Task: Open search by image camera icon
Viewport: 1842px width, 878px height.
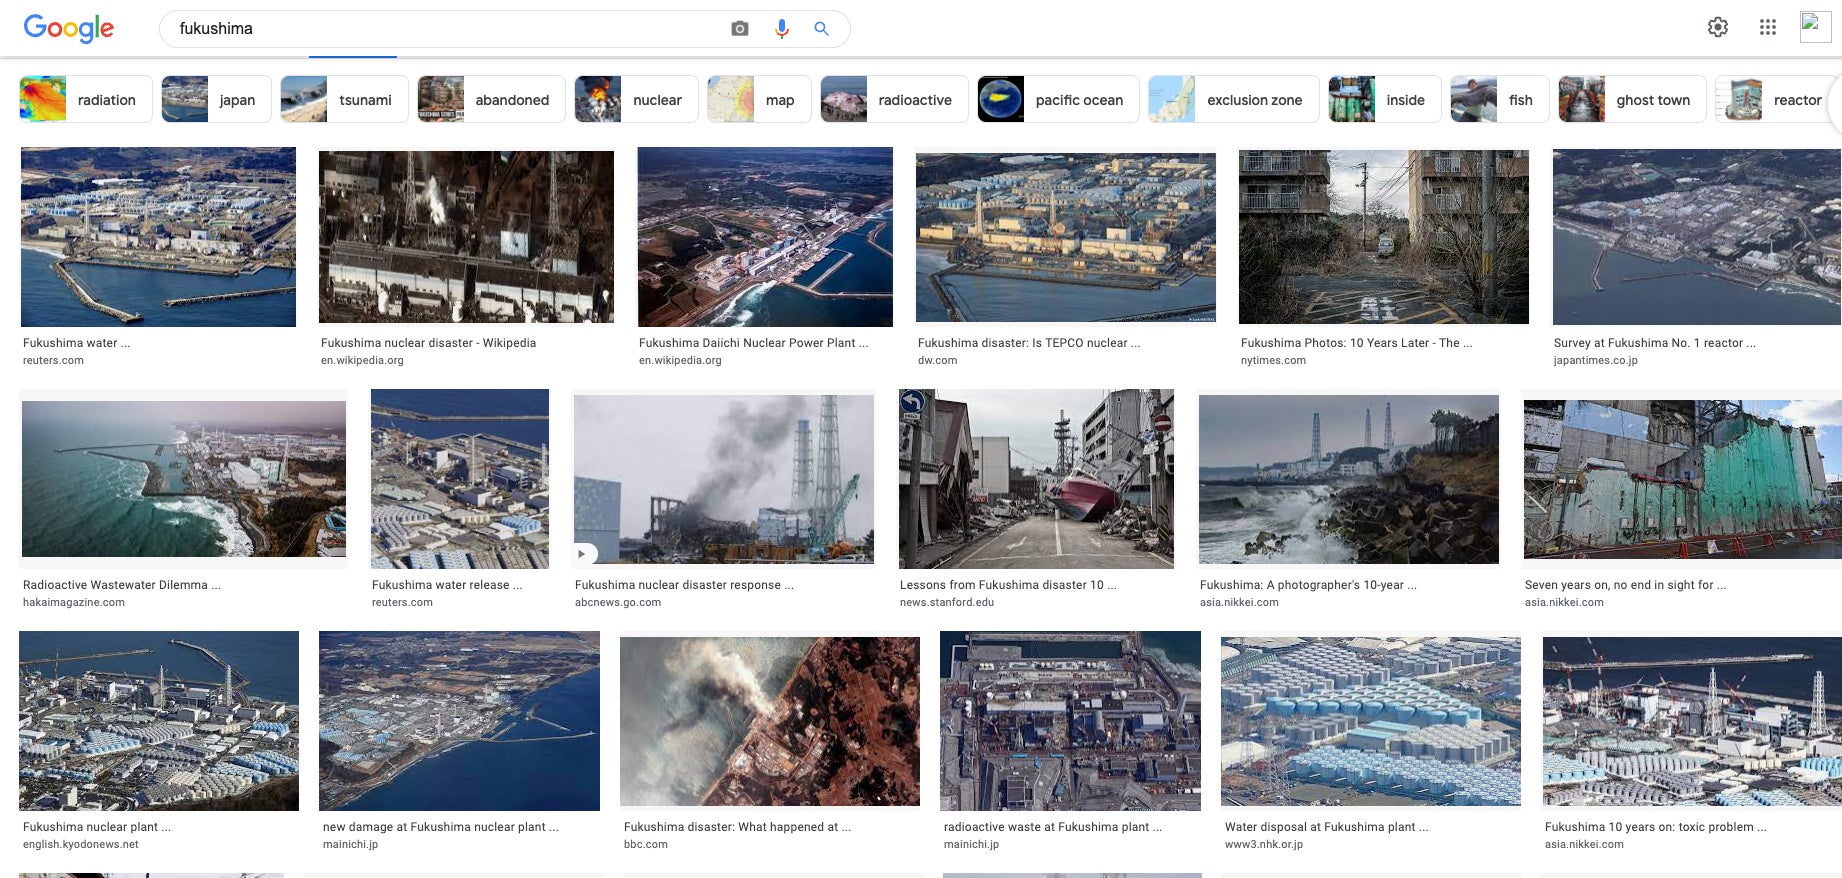Action: (x=740, y=29)
